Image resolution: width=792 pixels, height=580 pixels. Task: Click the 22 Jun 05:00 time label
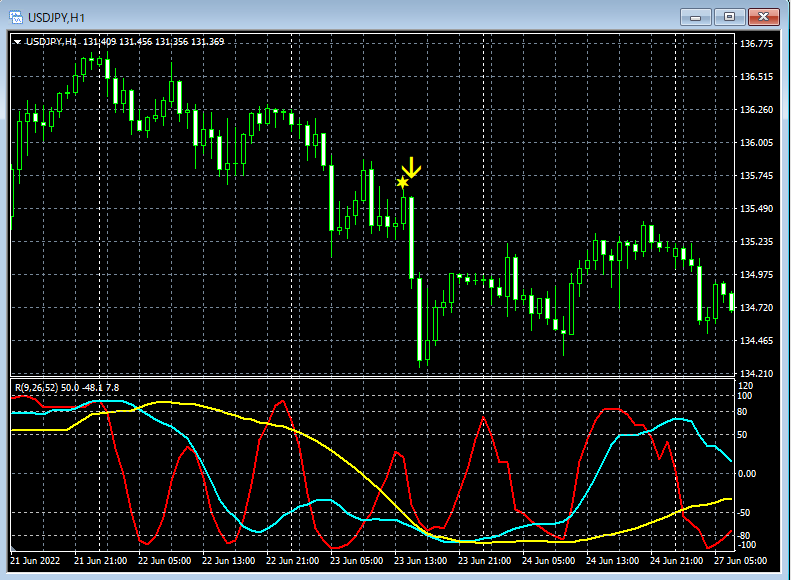[x=165, y=561]
